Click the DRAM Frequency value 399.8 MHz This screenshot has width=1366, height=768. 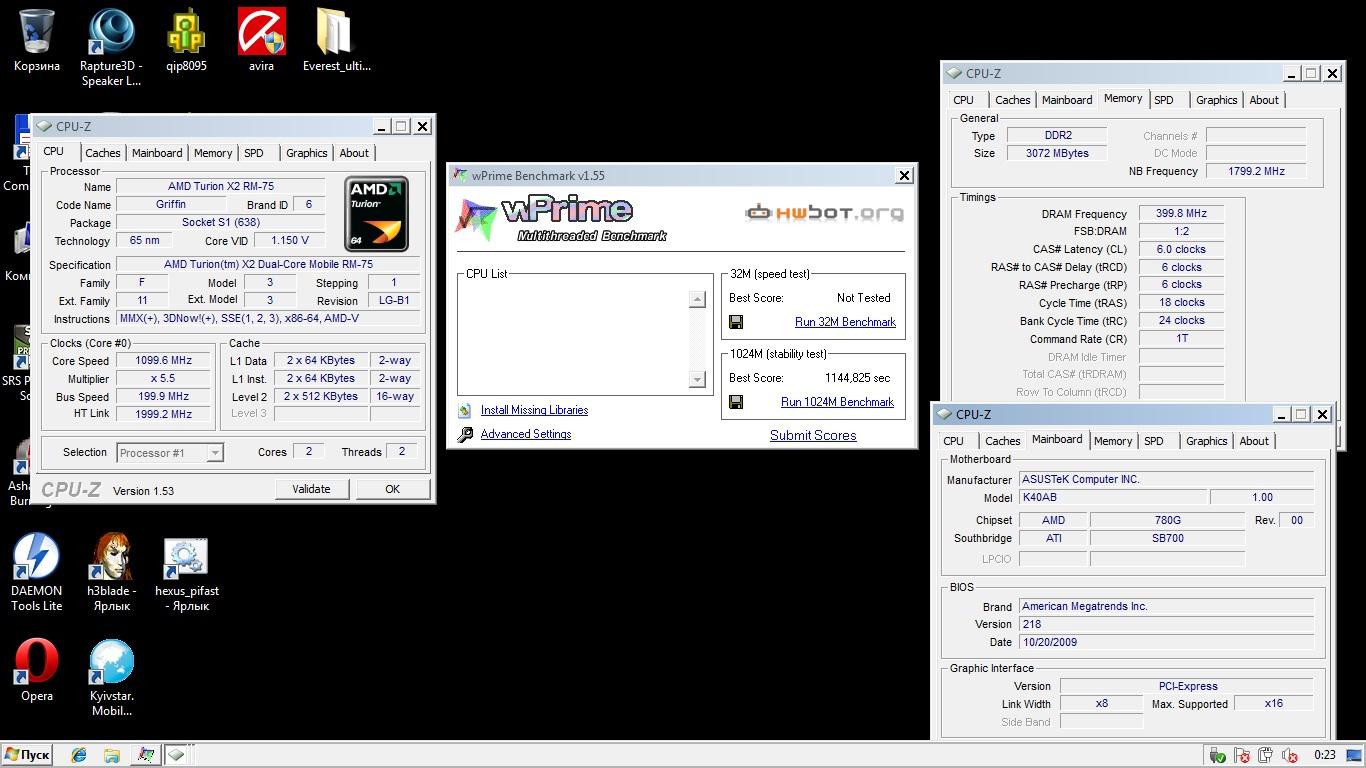click(1182, 214)
